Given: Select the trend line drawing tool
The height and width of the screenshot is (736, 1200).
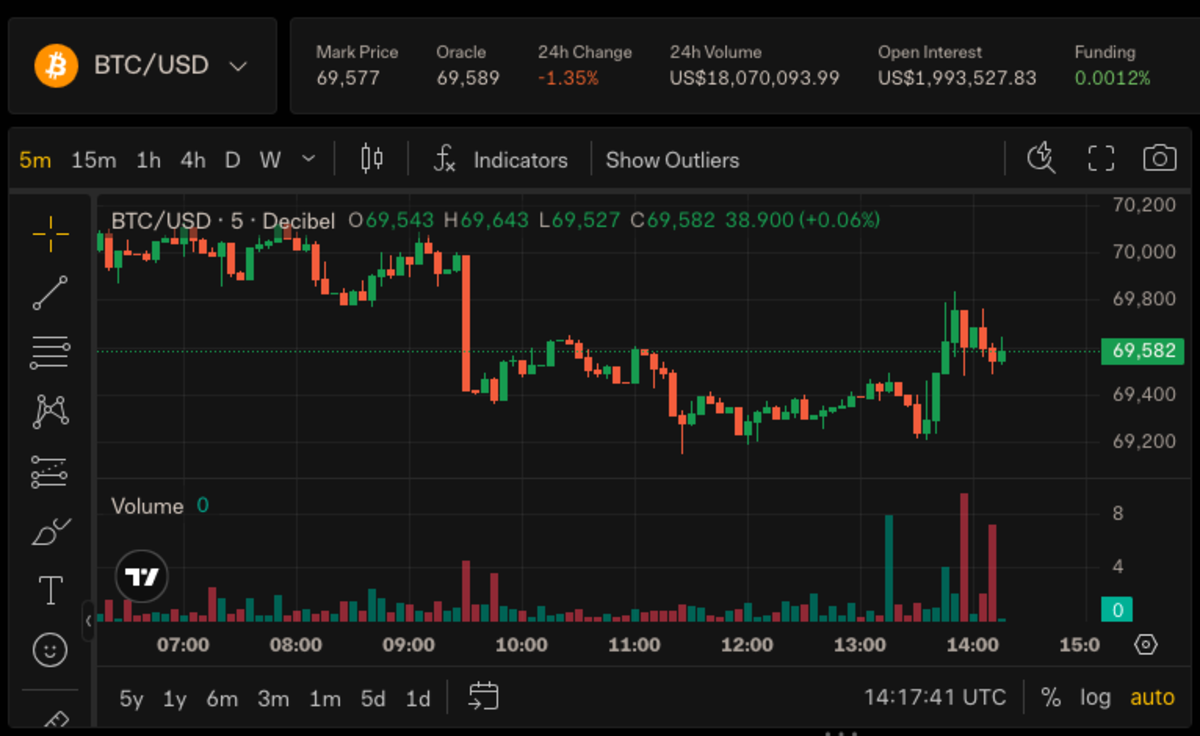Looking at the screenshot, I should click(50, 293).
